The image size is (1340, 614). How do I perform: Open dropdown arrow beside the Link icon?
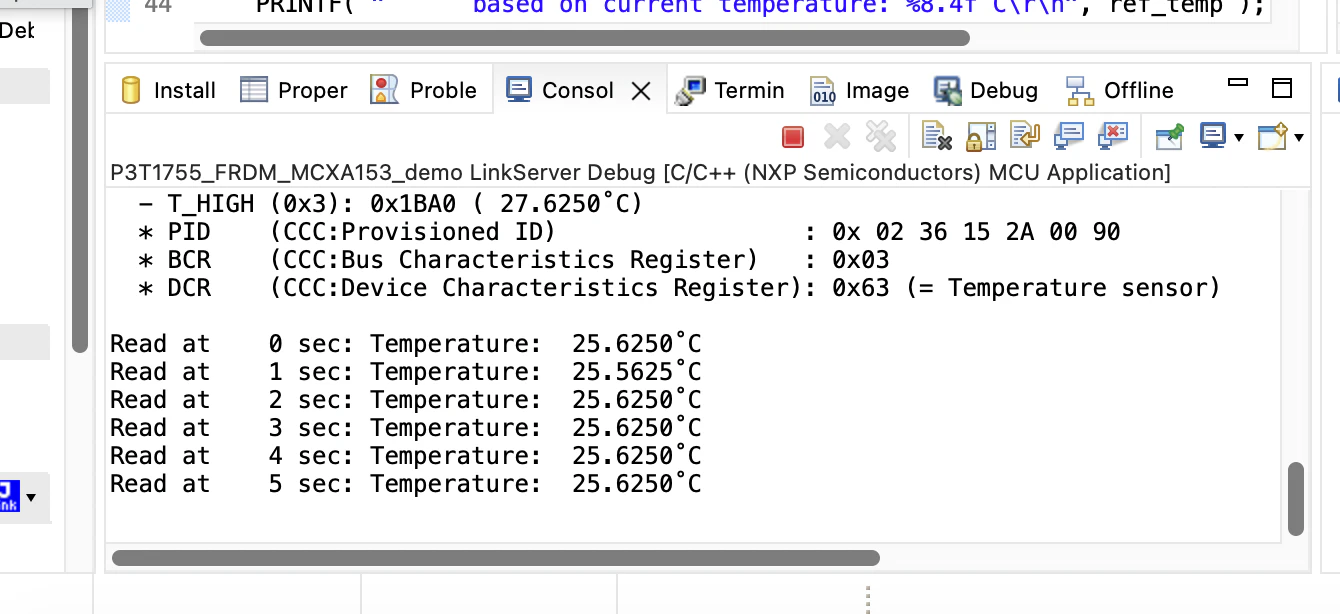(x=31, y=497)
